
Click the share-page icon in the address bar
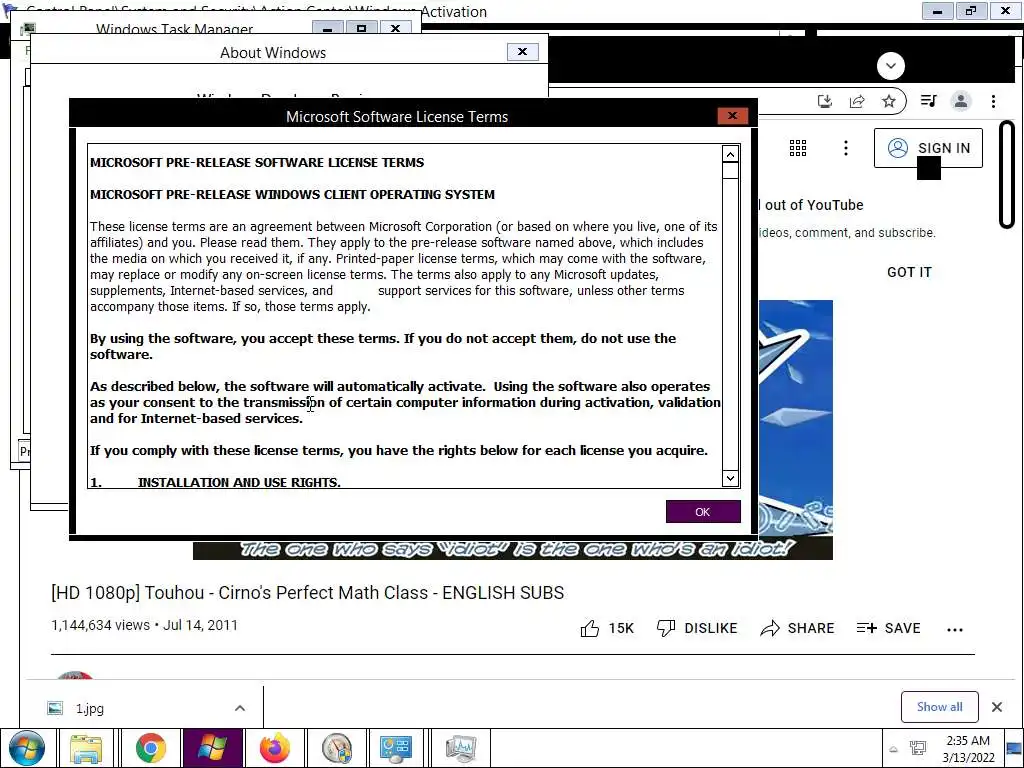857,101
